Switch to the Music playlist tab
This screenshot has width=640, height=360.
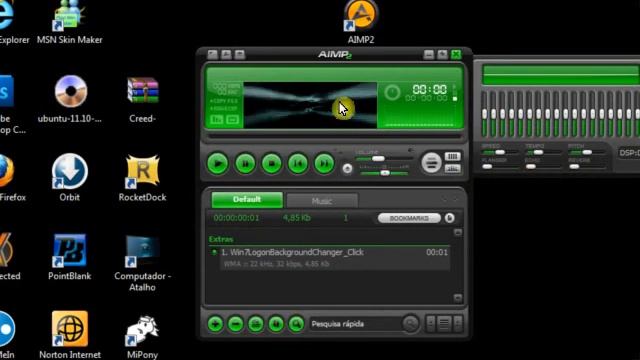pos(322,201)
